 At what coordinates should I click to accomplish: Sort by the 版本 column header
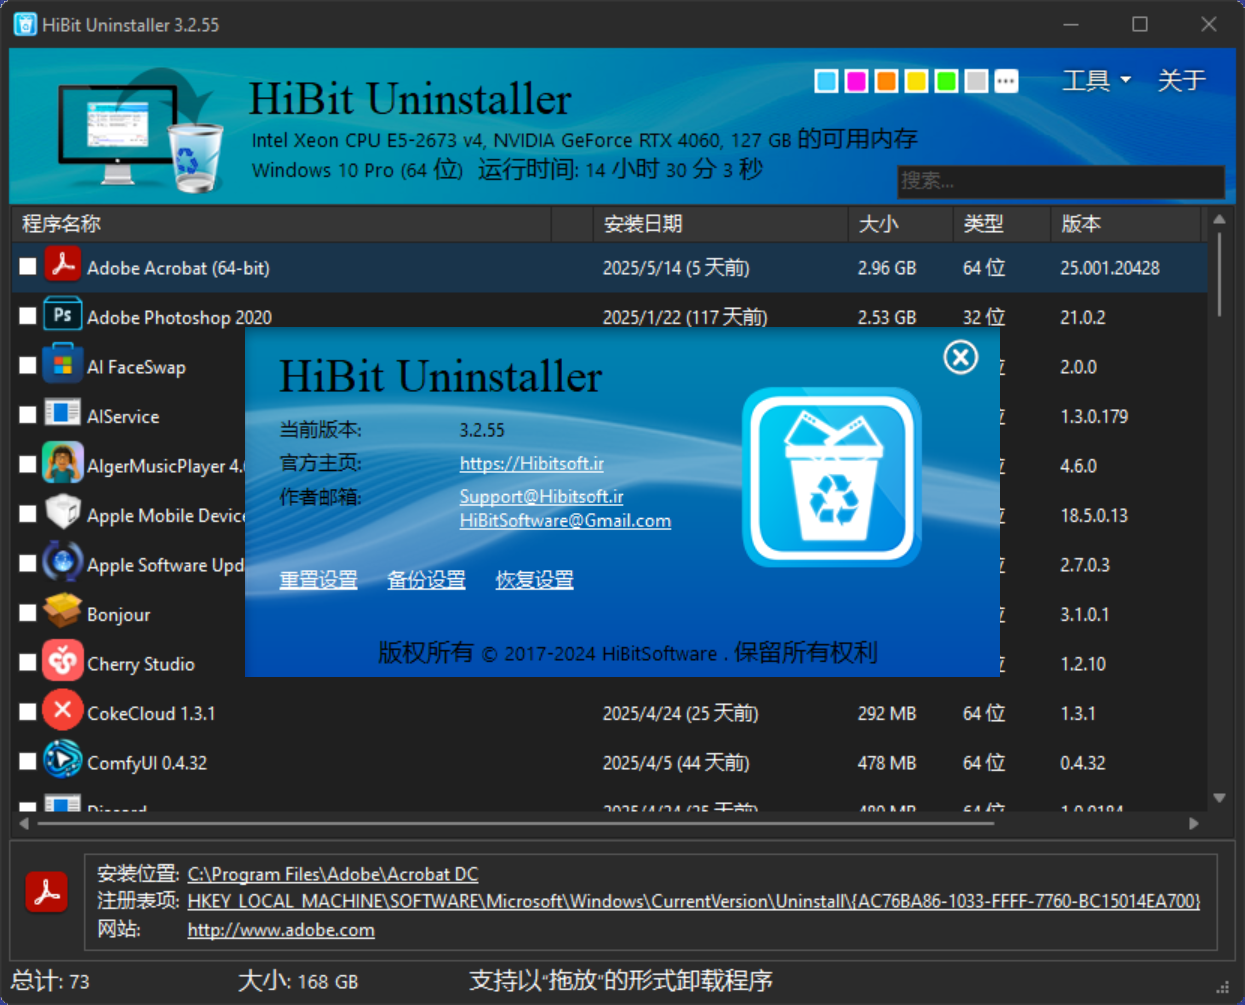coord(1125,224)
